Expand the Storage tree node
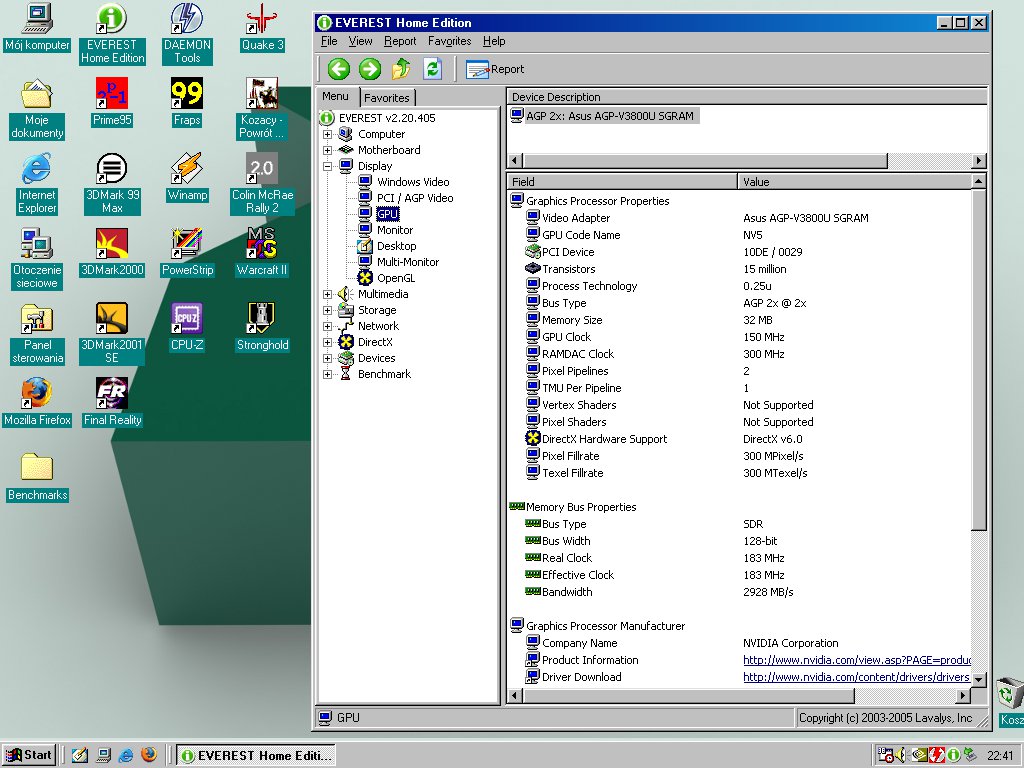This screenshot has width=1024, height=768. point(327,310)
